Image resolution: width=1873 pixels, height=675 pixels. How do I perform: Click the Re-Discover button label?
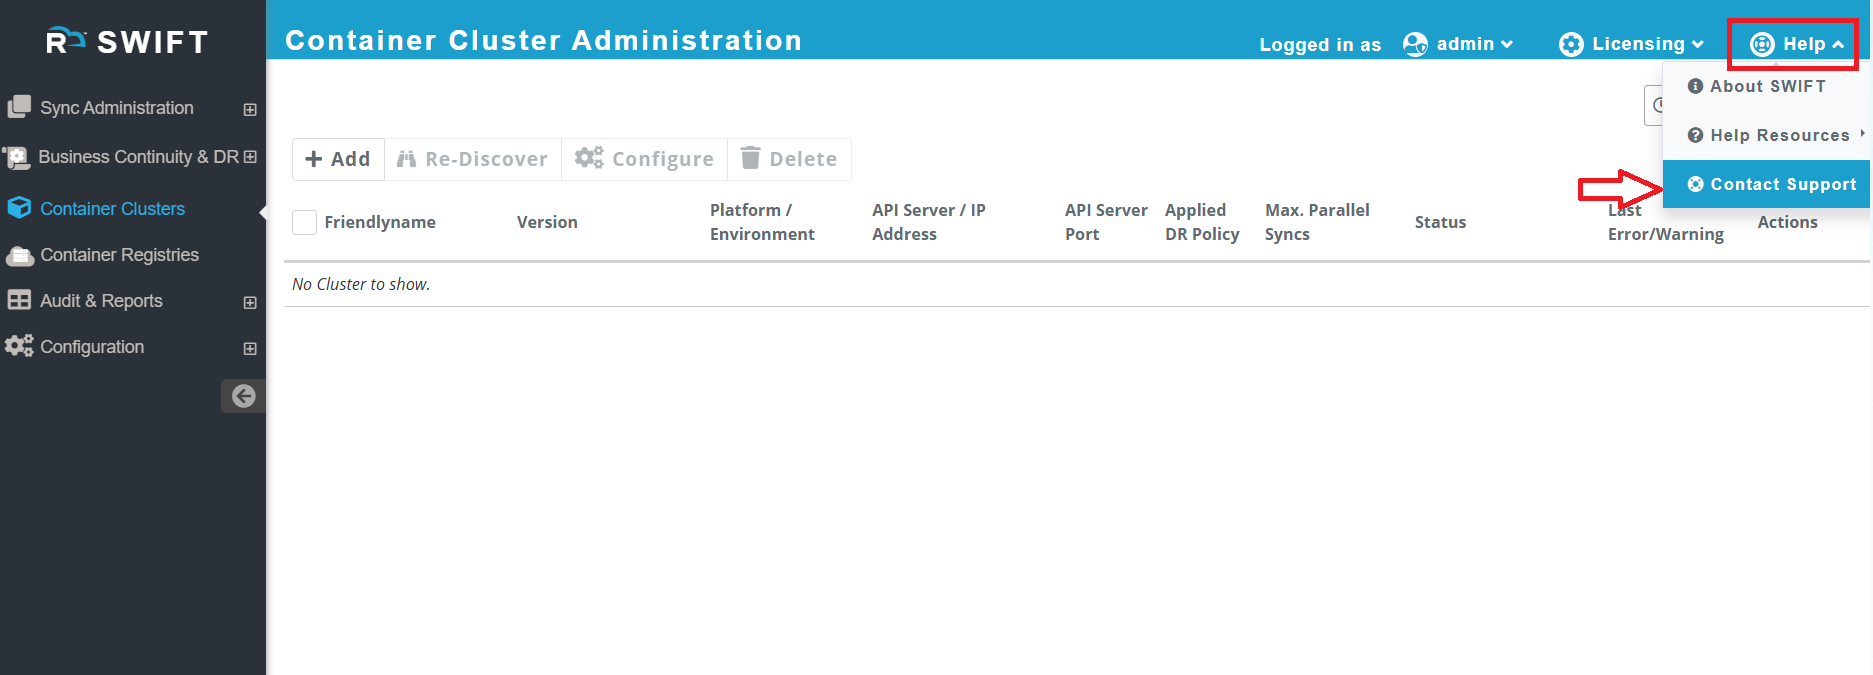[x=486, y=159]
